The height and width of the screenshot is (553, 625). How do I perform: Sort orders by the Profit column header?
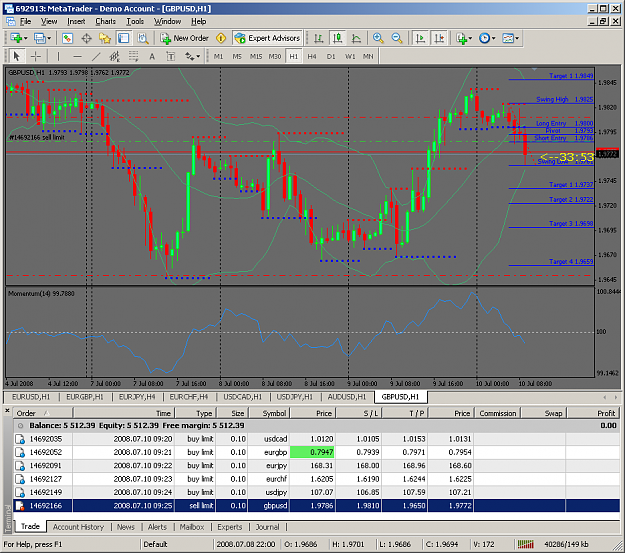click(594, 413)
